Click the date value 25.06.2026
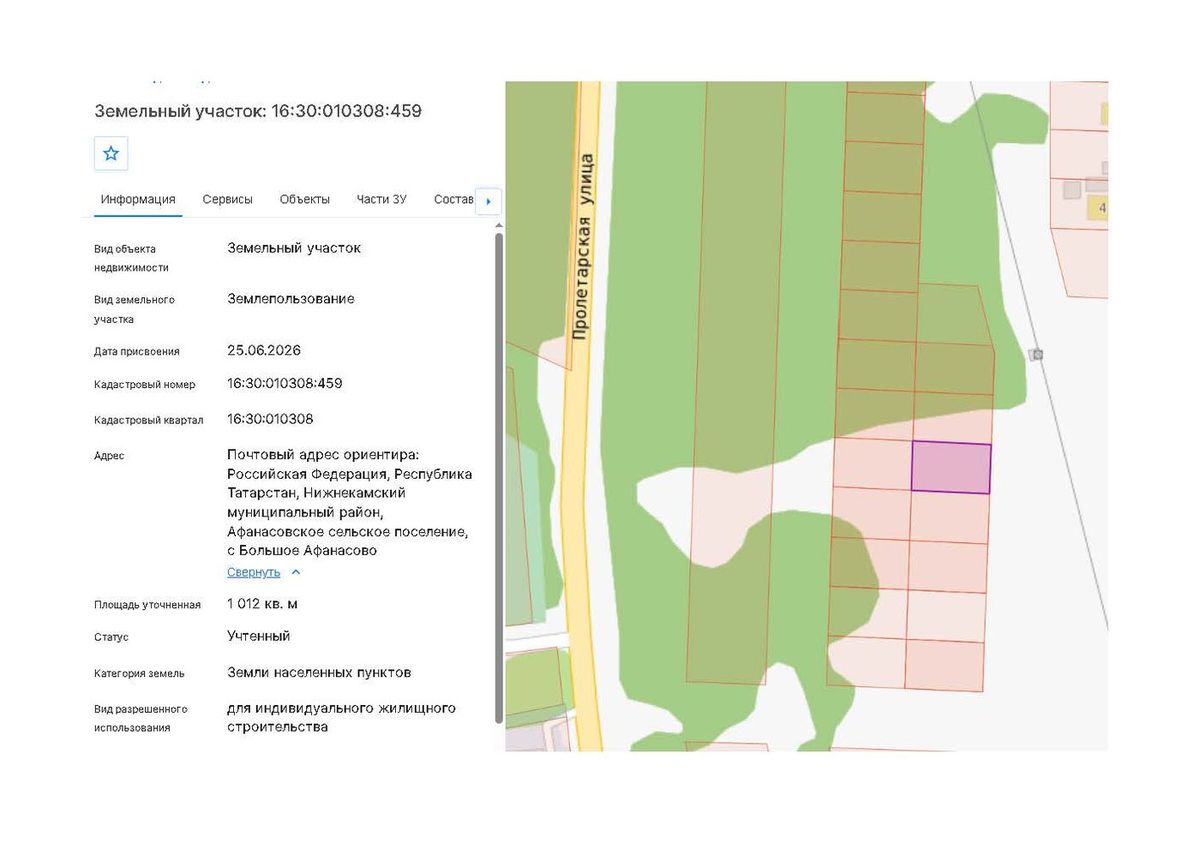 264,350
